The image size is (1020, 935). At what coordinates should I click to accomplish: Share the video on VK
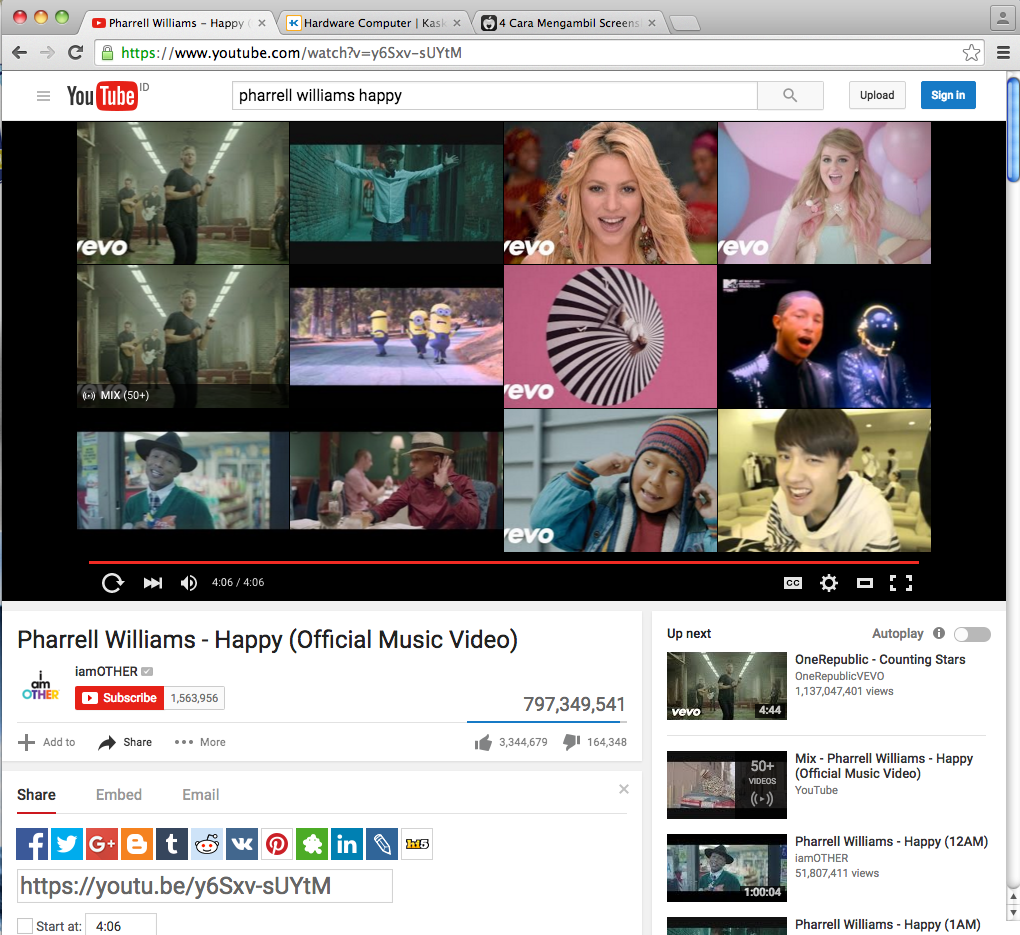pos(242,844)
